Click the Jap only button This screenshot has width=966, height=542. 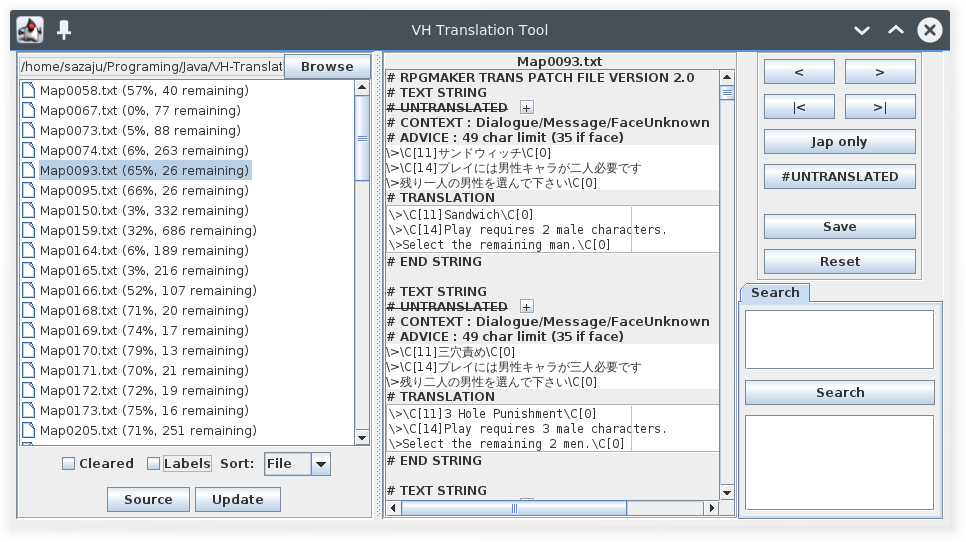[840, 142]
